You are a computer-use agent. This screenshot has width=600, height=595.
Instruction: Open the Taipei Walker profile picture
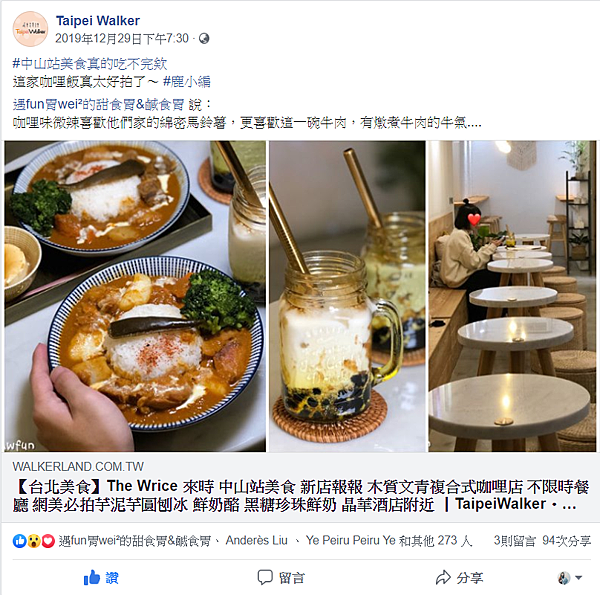coord(30,29)
